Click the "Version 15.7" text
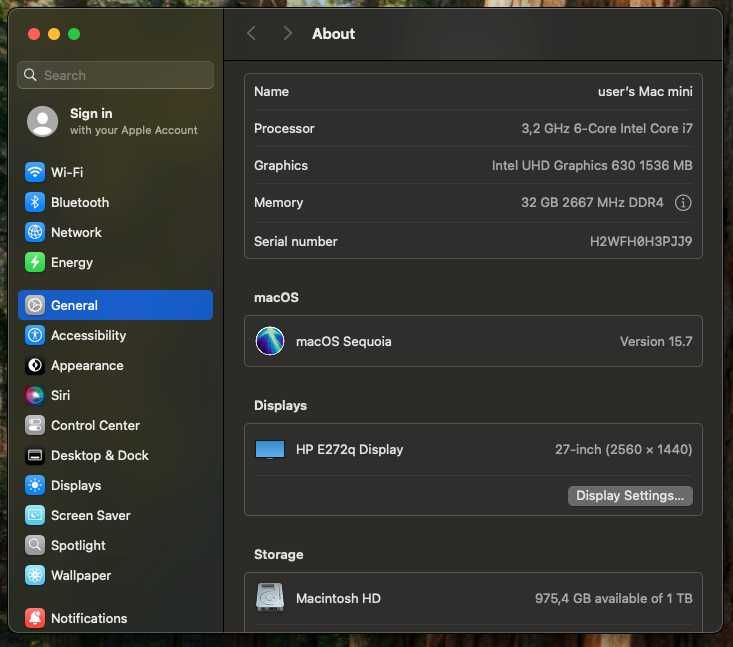 pyautogui.click(x=656, y=341)
